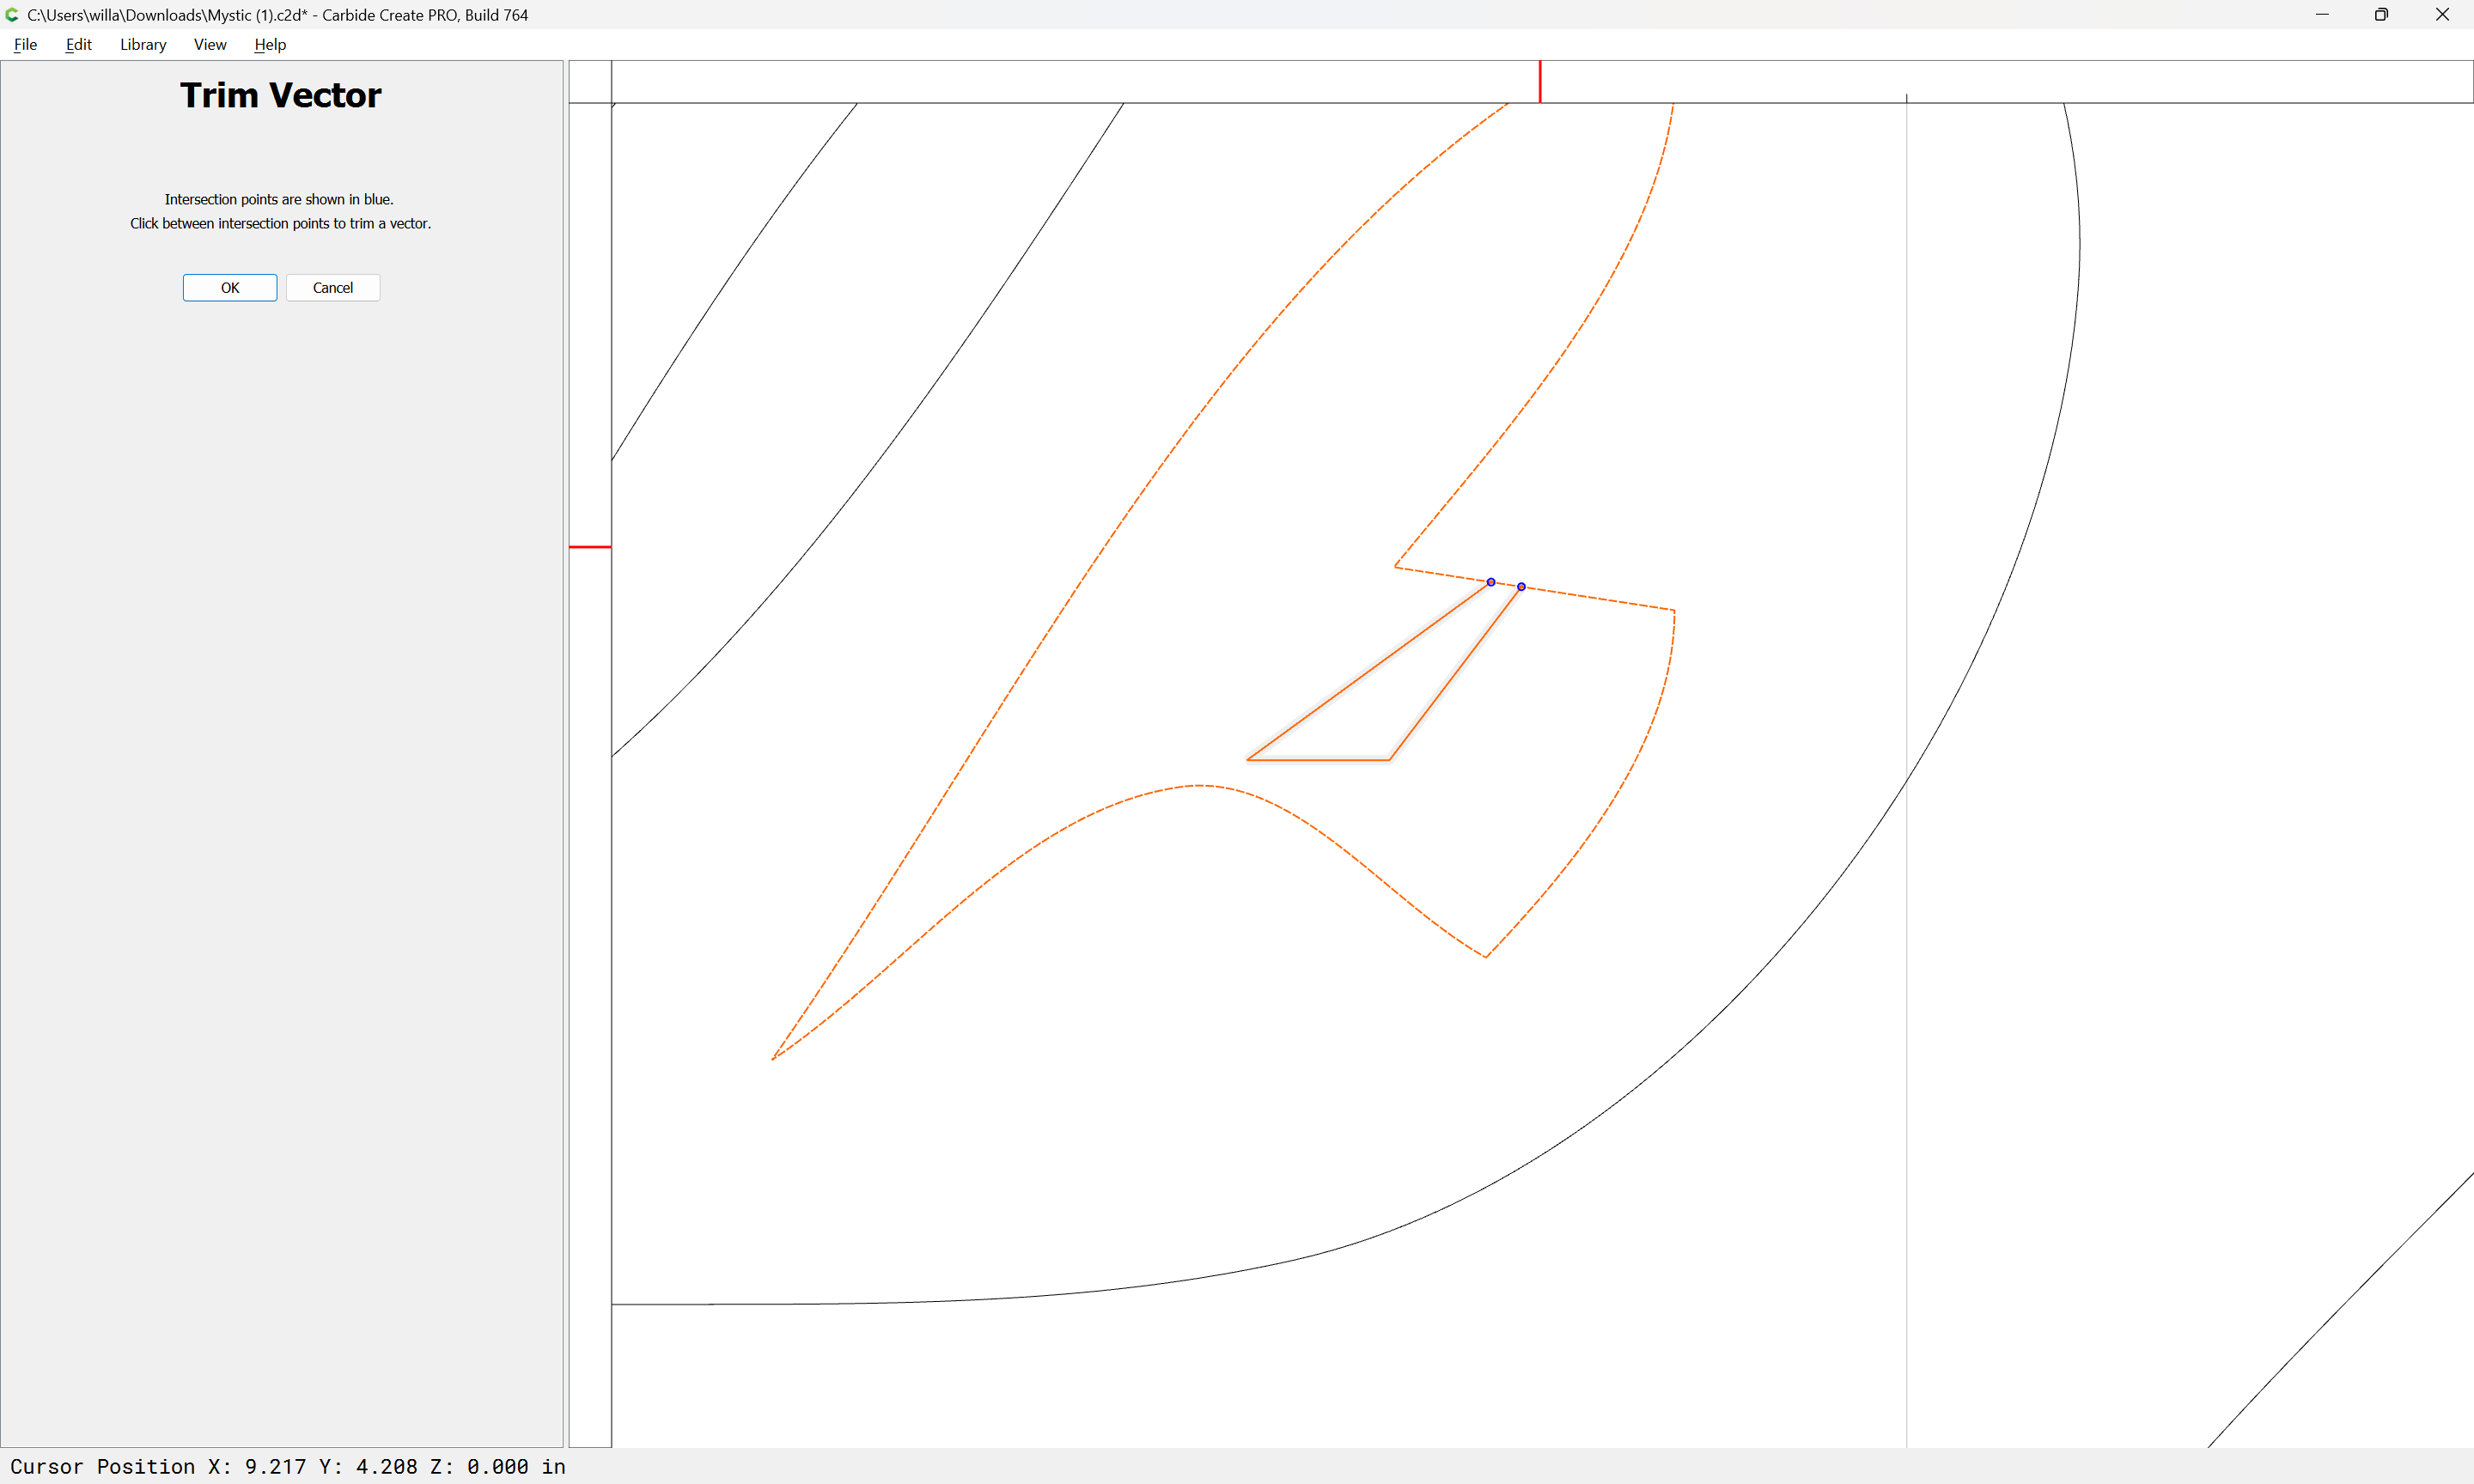2474x1484 pixels.
Task: Click the bottom edge of the highlighted triangle
Action: coord(1318,760)
